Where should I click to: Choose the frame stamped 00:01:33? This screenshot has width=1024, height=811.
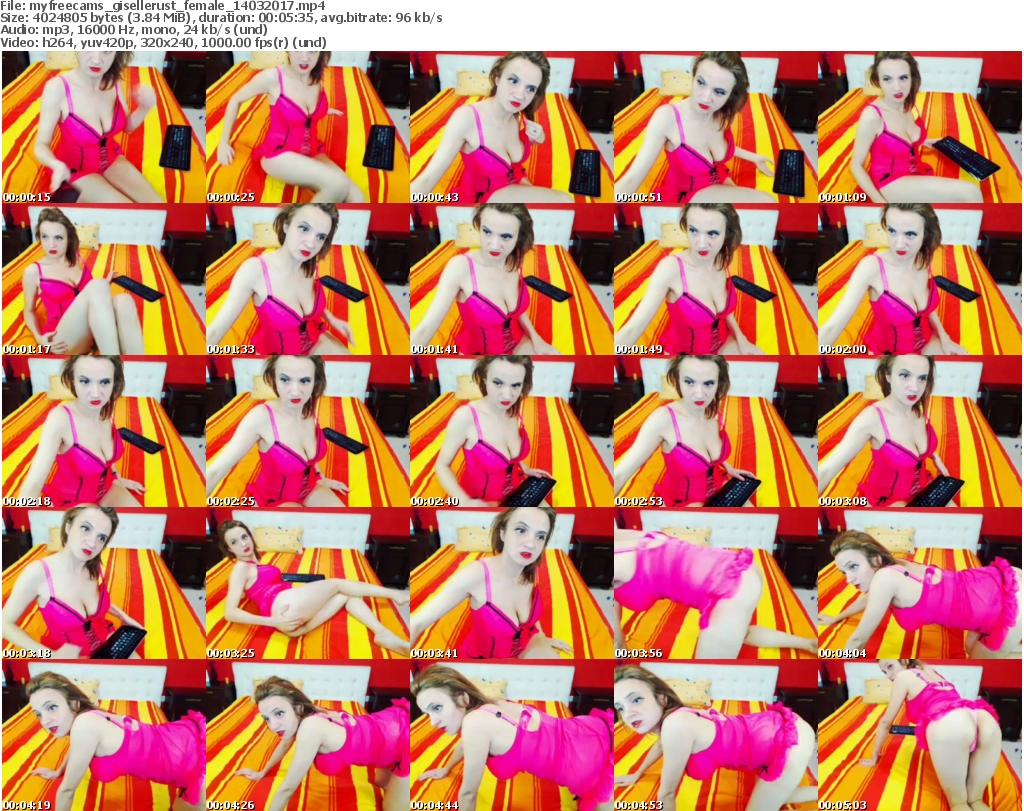pos(308,279)
